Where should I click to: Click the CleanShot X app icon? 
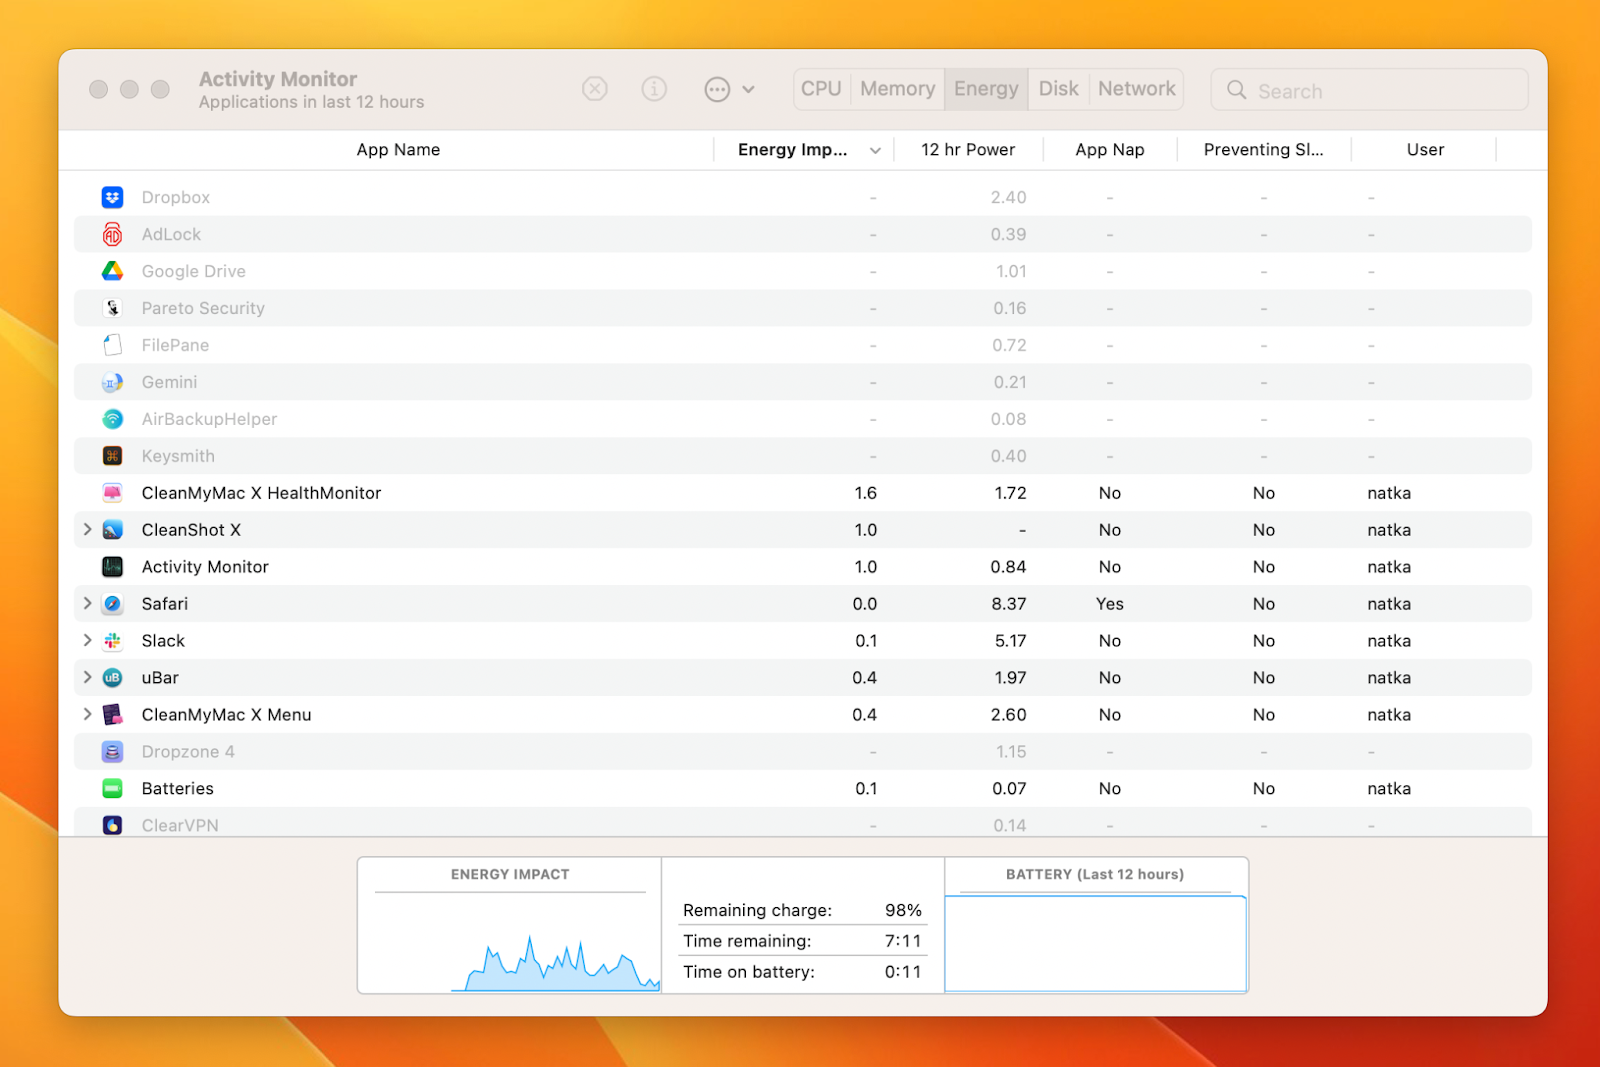tap(112, 530)
